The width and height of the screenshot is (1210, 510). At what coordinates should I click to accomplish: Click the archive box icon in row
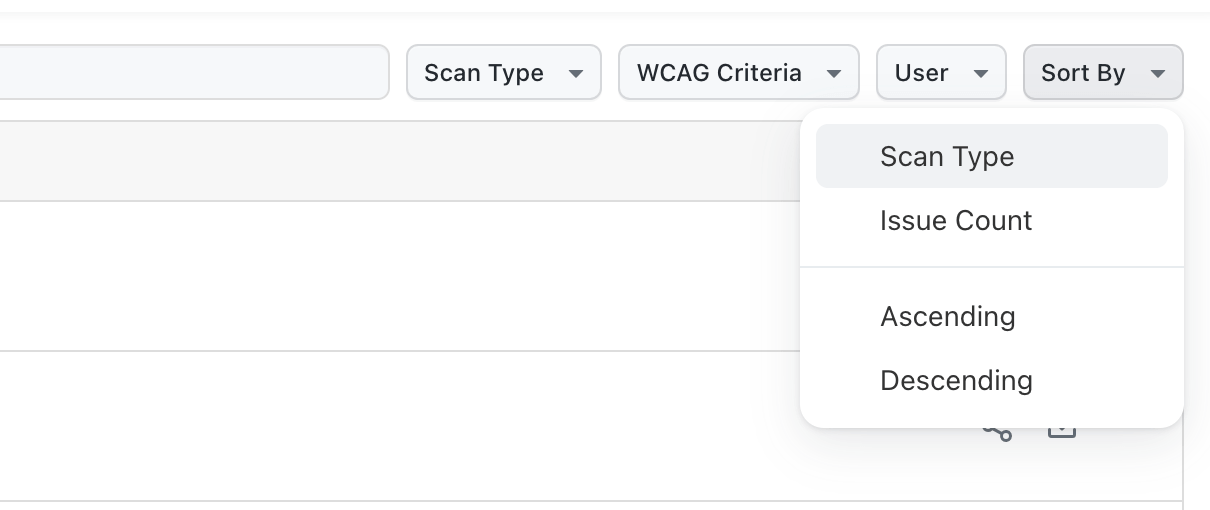coord(1061,432)
